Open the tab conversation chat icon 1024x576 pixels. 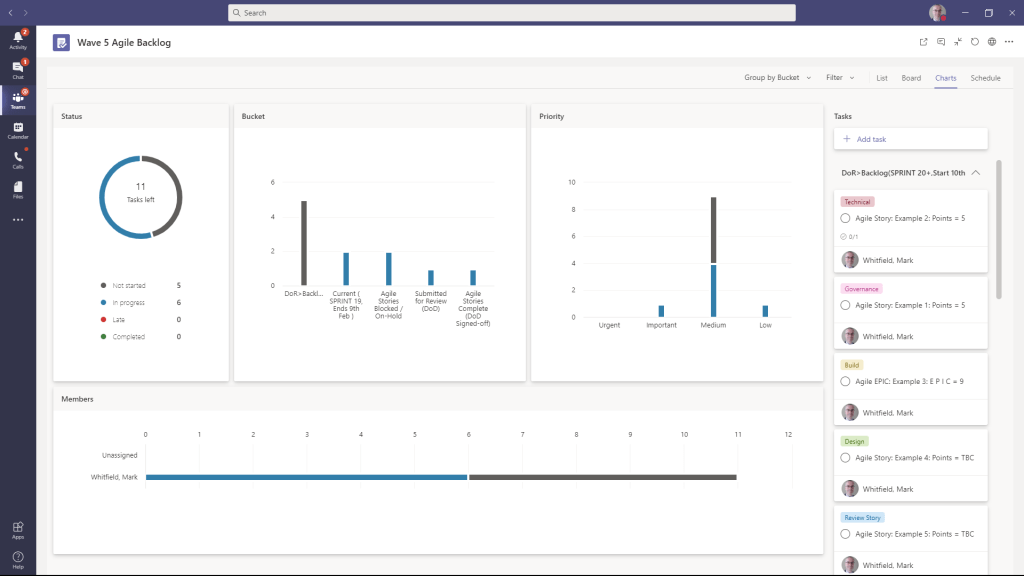coord(941,42)
